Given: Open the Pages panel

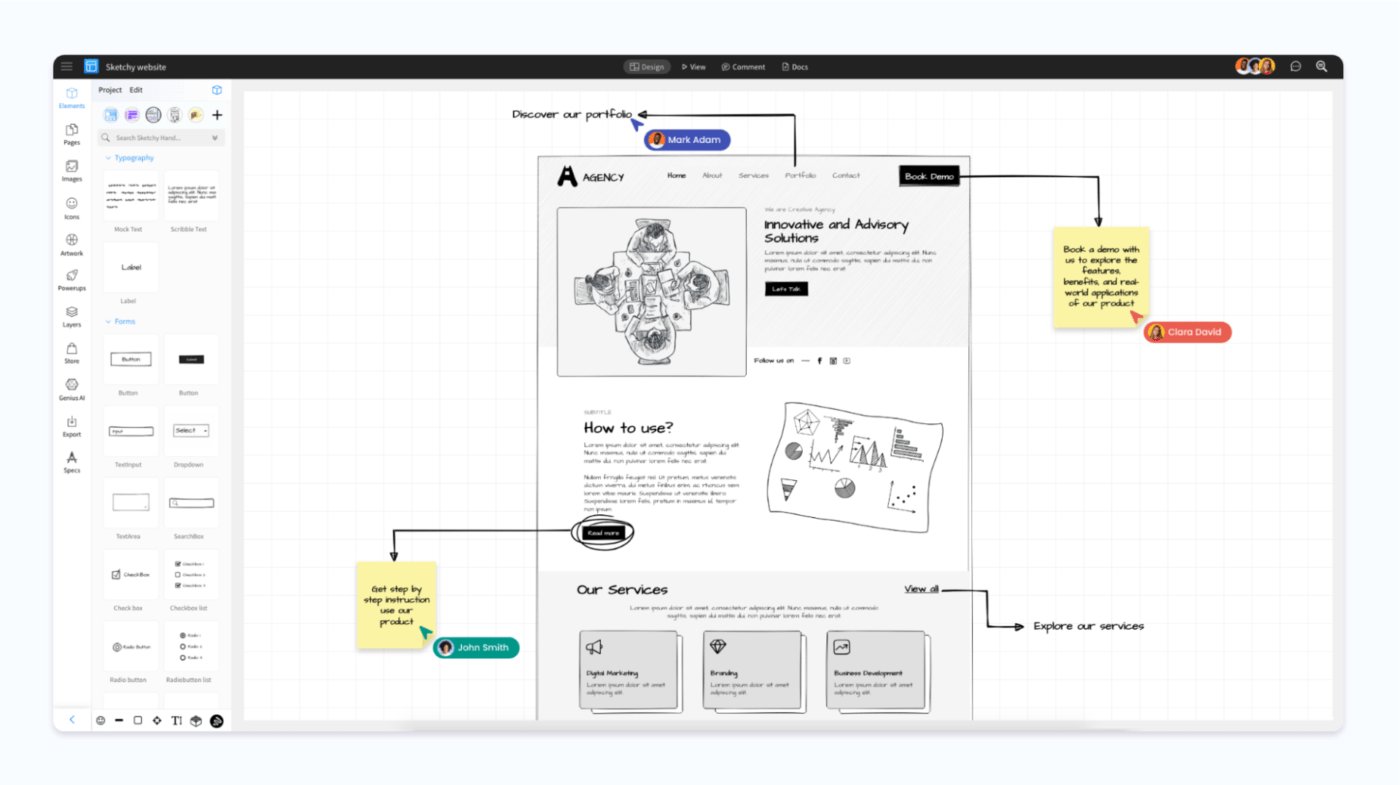Looking at the screenshot, I should pyautogui.click(x=72, y=135).
